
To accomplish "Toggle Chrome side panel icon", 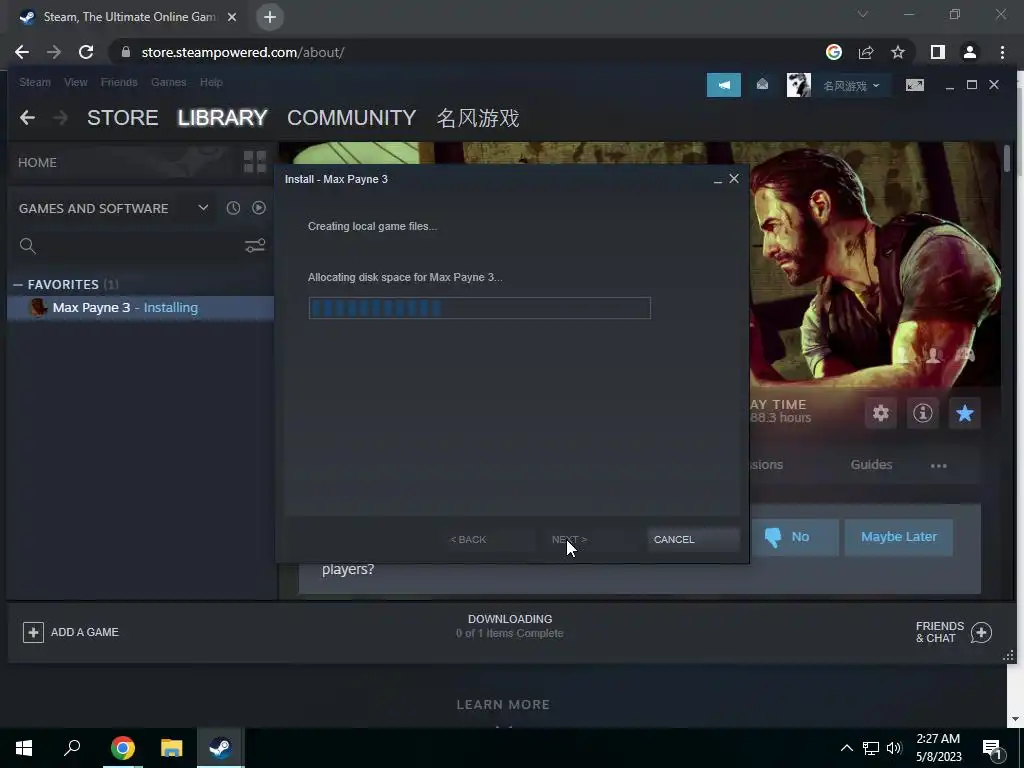I will [937, 52].
